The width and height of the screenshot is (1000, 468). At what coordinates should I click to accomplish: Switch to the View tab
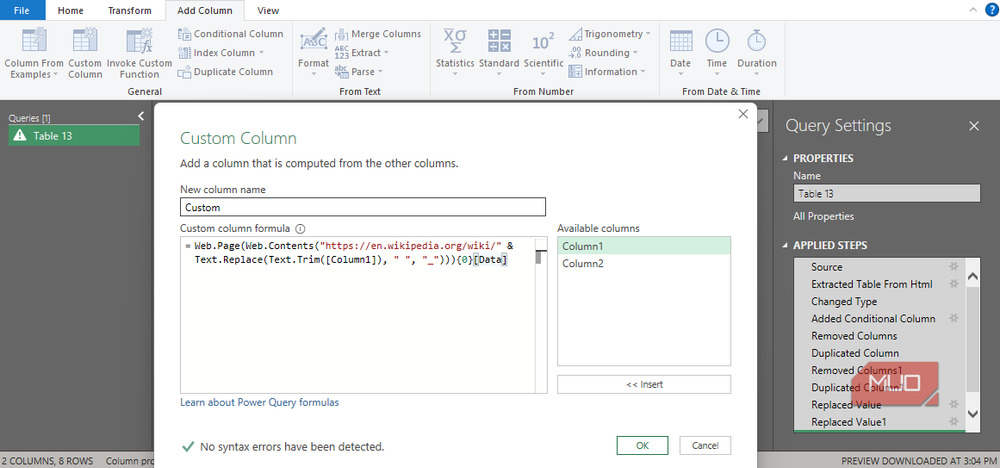[268, 10]
